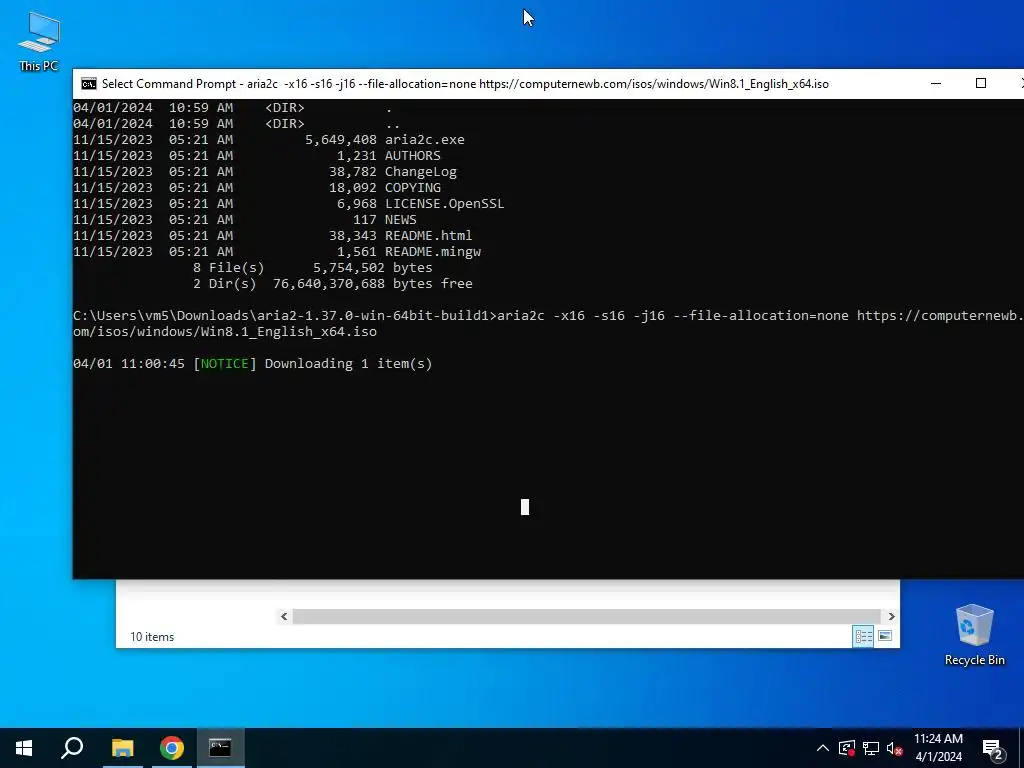Launch Google Chrome from the taskbar
Viewport: 1024px width, 768px height.
pyautogui.click(x=172, y=748)
